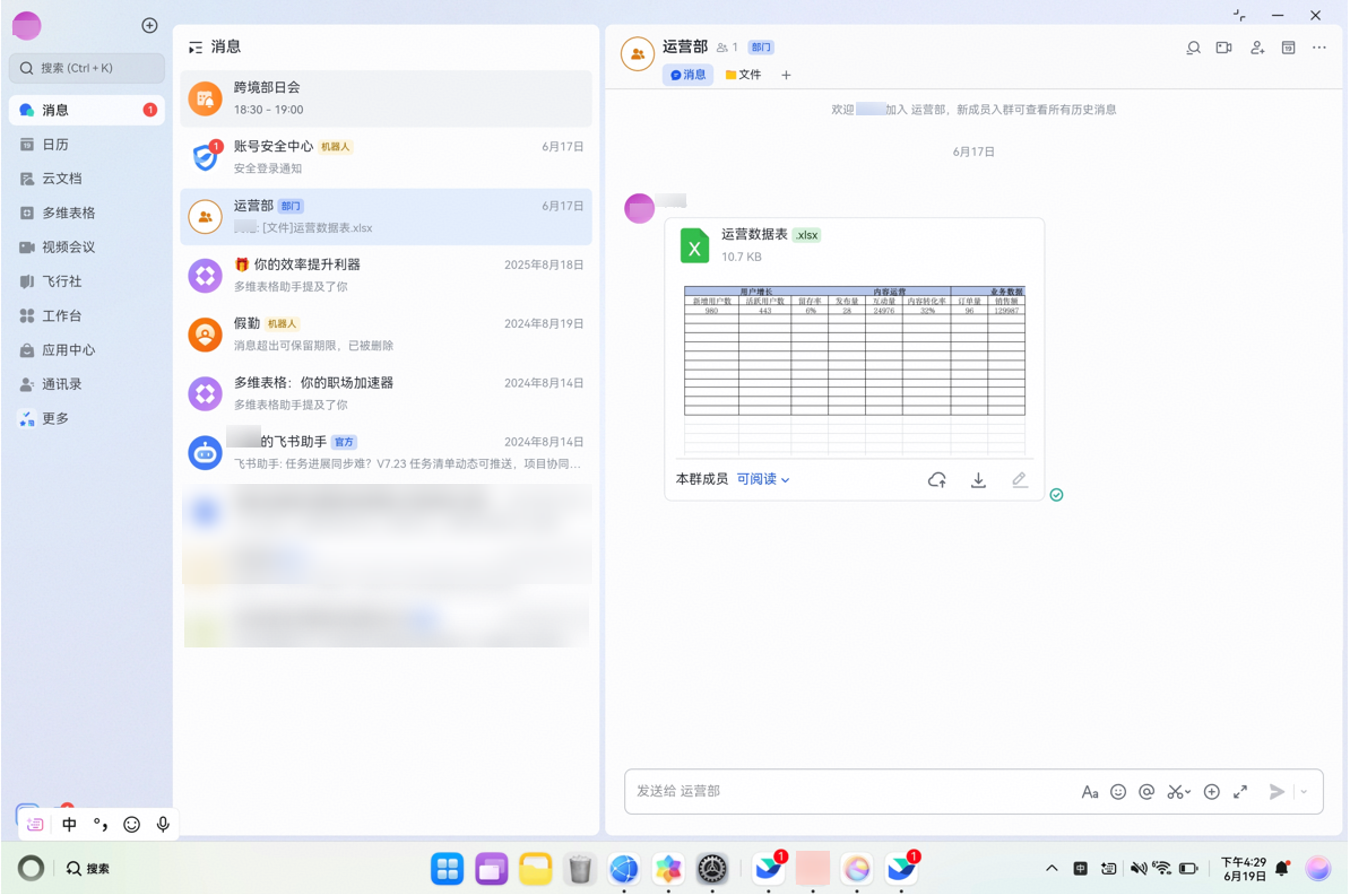1348x894 pixels.
Task: Focus the 发送给 运营部 message input
Action: [x=850, y=791]
